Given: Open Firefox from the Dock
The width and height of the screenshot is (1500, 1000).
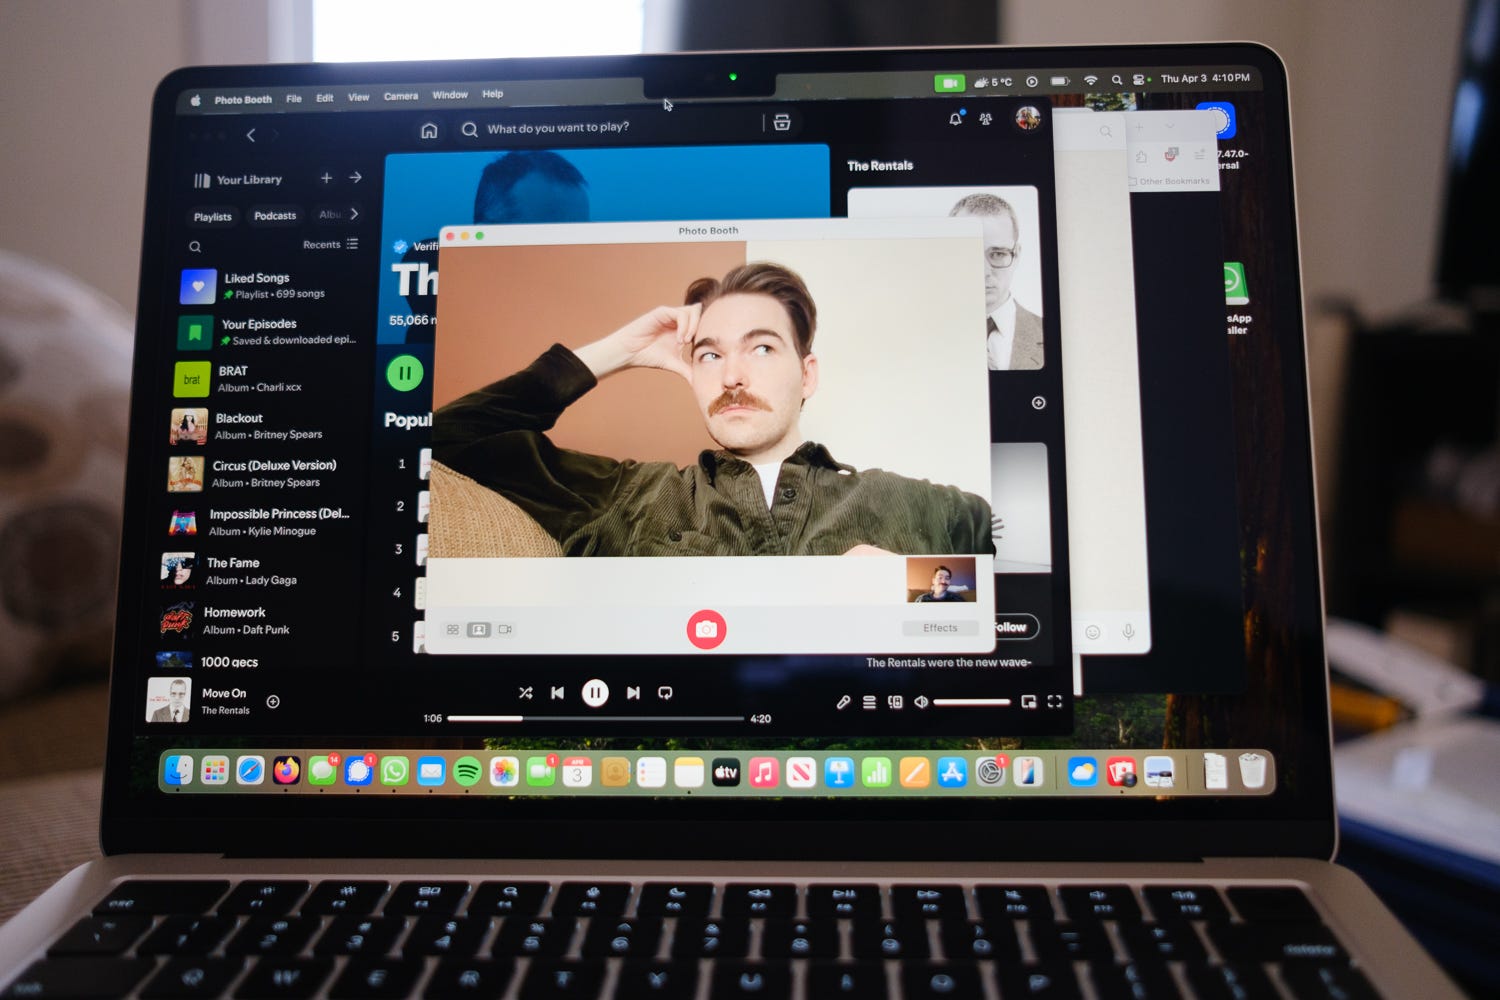Looking at the screenshot, I should click(x=286, y=771).
